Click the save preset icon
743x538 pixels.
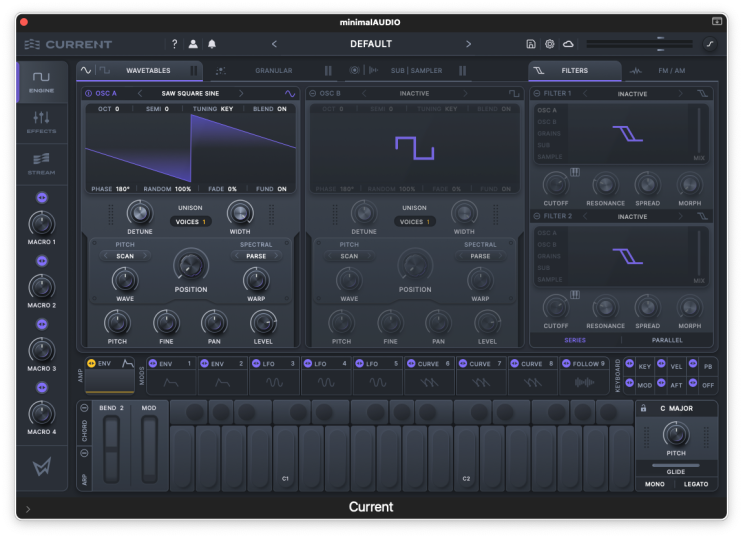[531, 44]
